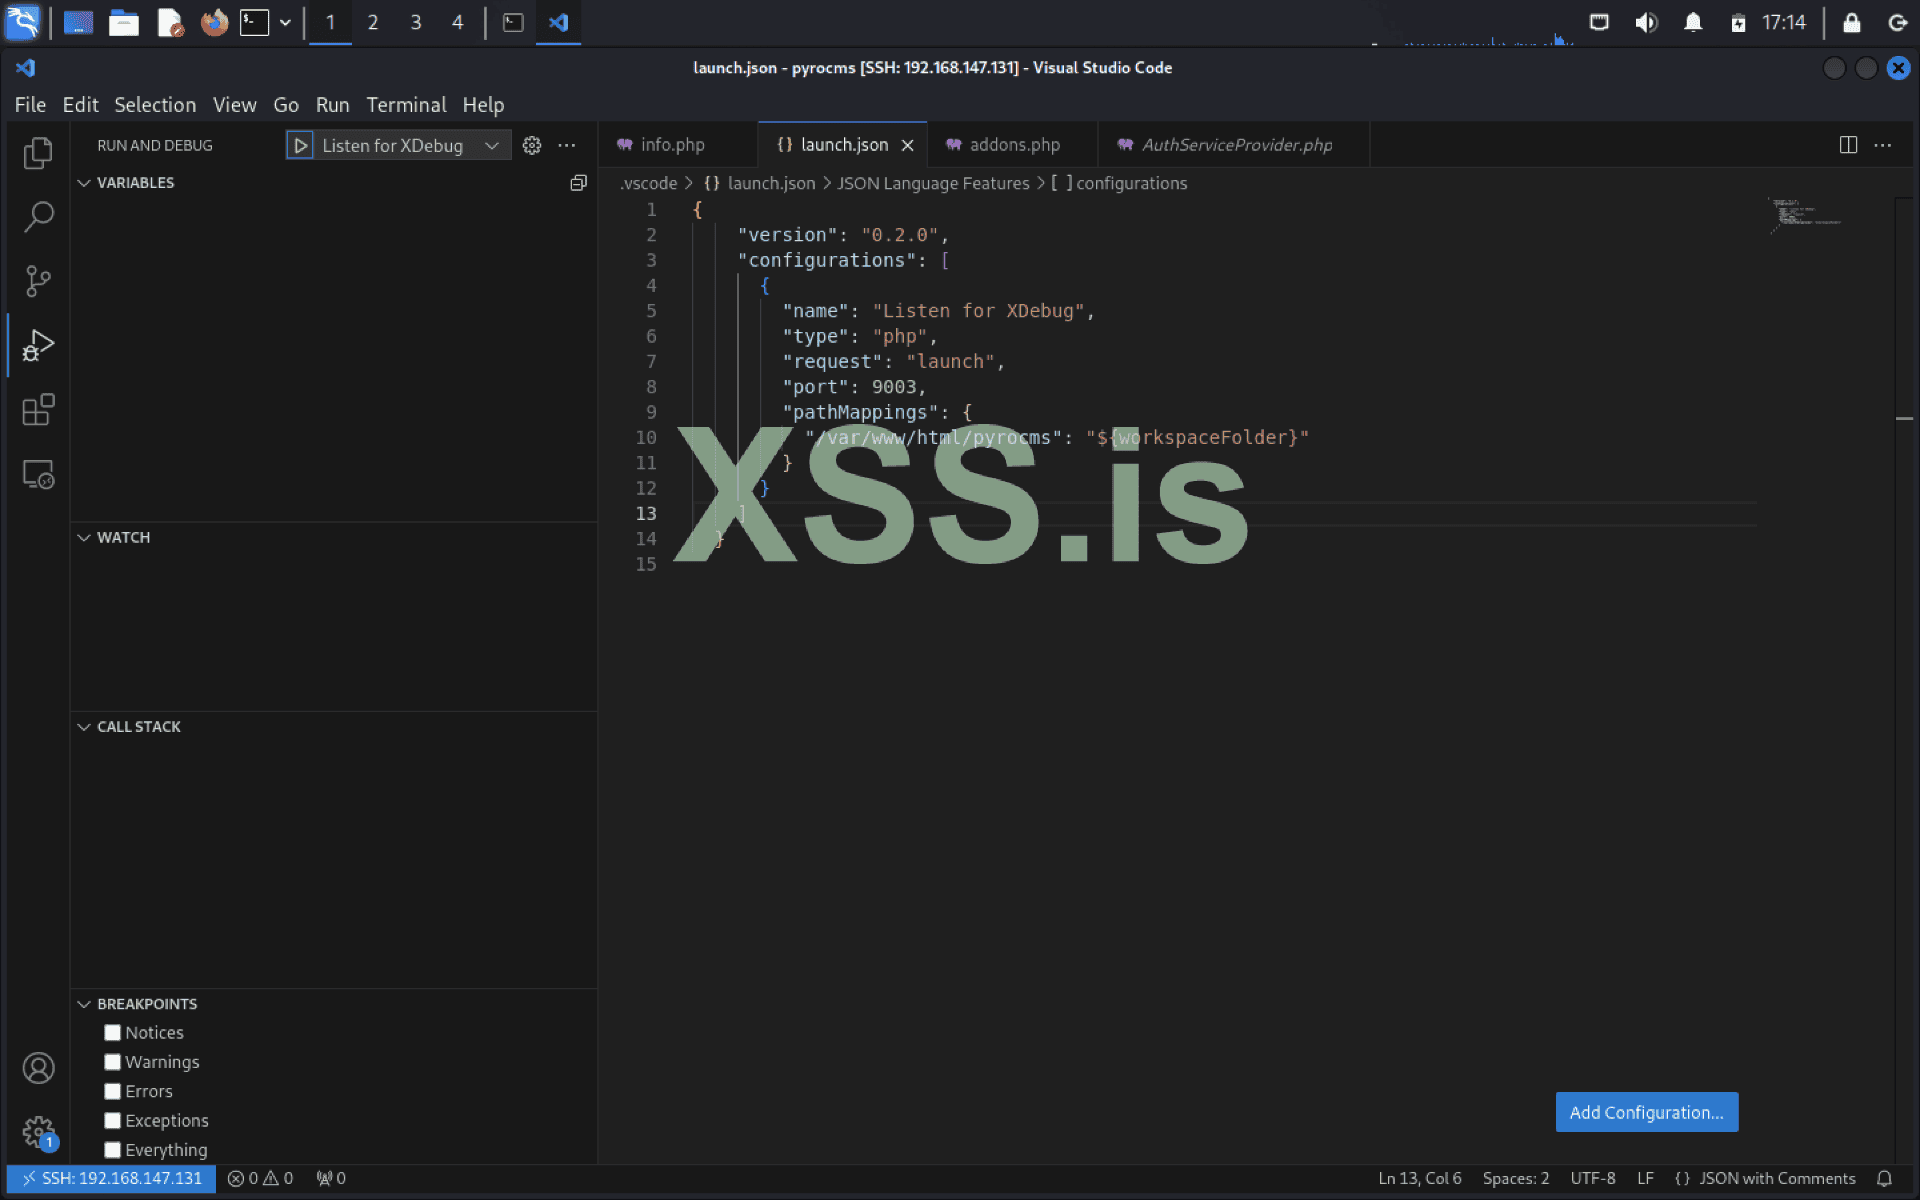The width and height of the screenshot is (1920, 1200).
Task: Open the Remote Explorer view
Action: pyautogui.click(x=38, y=474)
